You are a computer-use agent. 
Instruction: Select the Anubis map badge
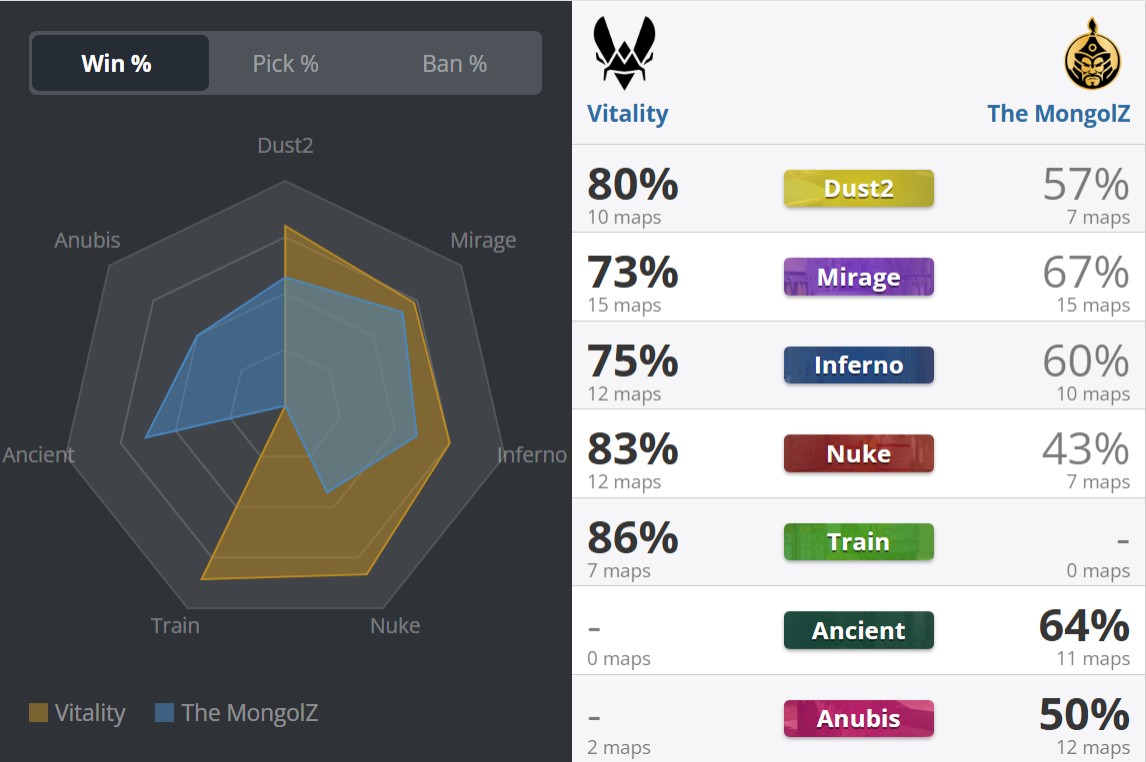point(859,719)
